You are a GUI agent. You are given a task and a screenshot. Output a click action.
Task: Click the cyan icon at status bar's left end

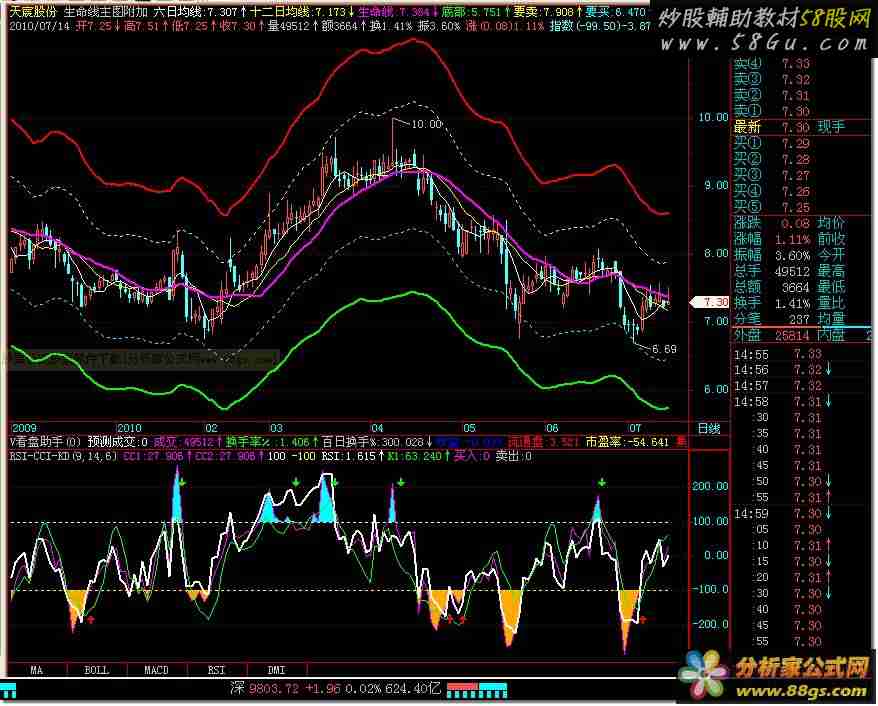point(8,690)
